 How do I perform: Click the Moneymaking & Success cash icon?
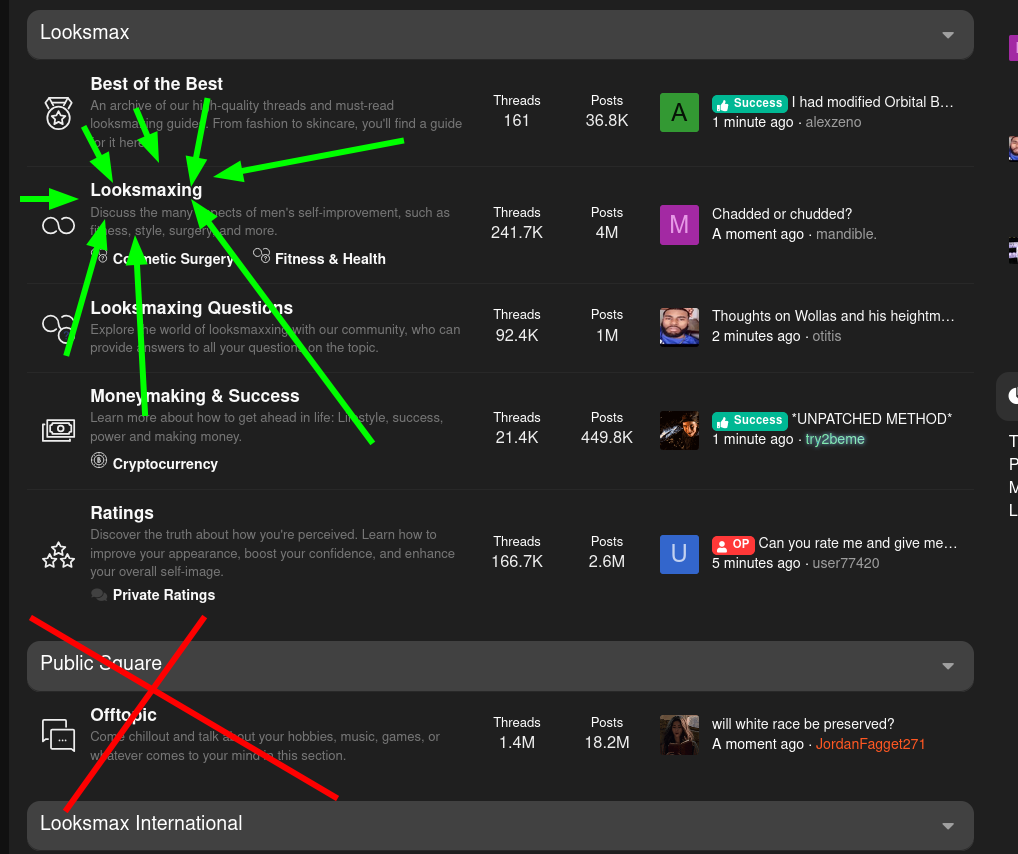click(x=58, y=430)
